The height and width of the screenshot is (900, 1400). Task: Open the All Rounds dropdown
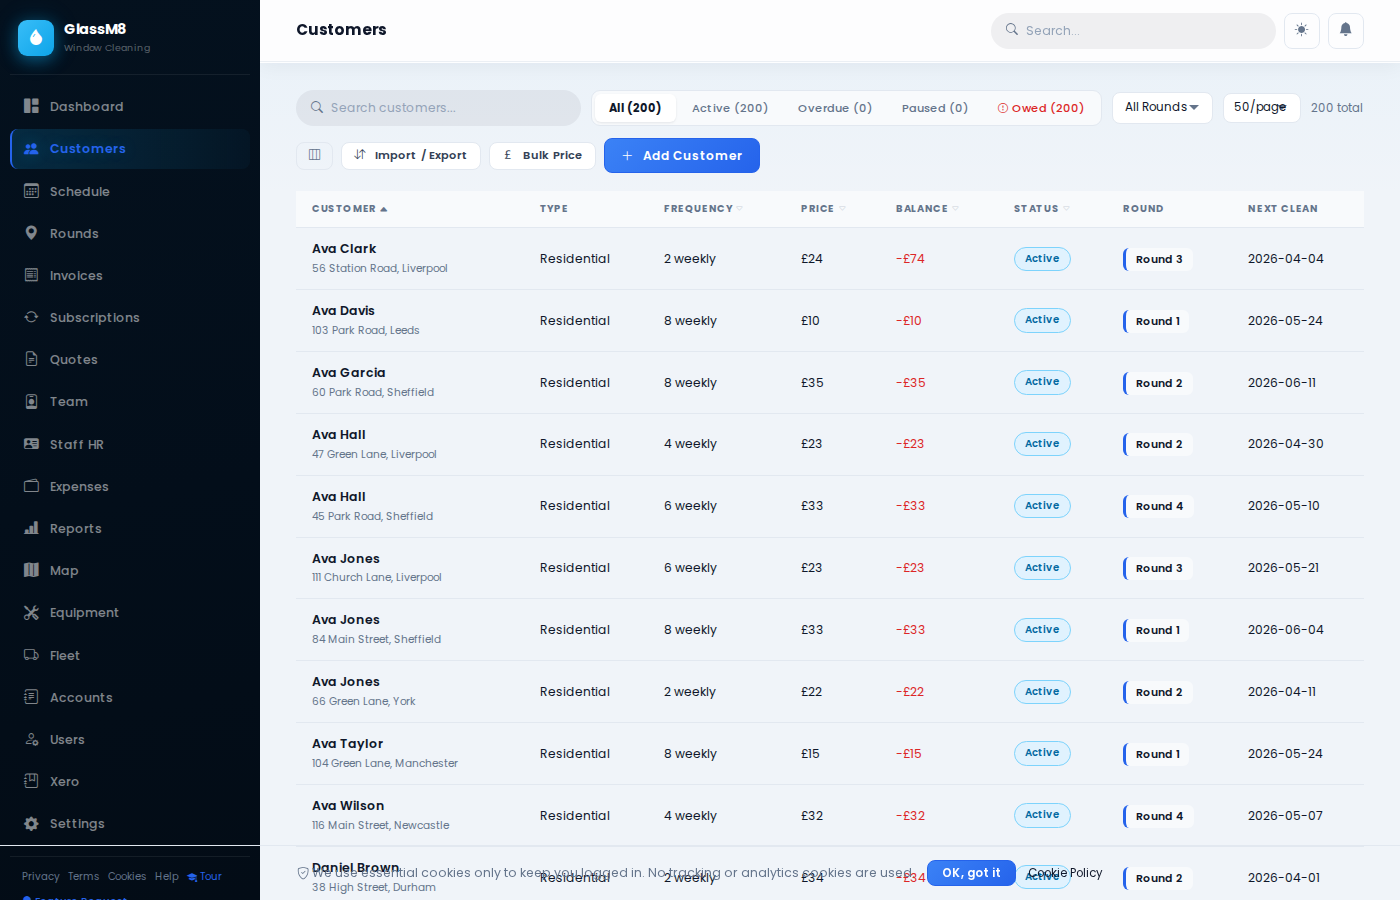point(1161,107)
